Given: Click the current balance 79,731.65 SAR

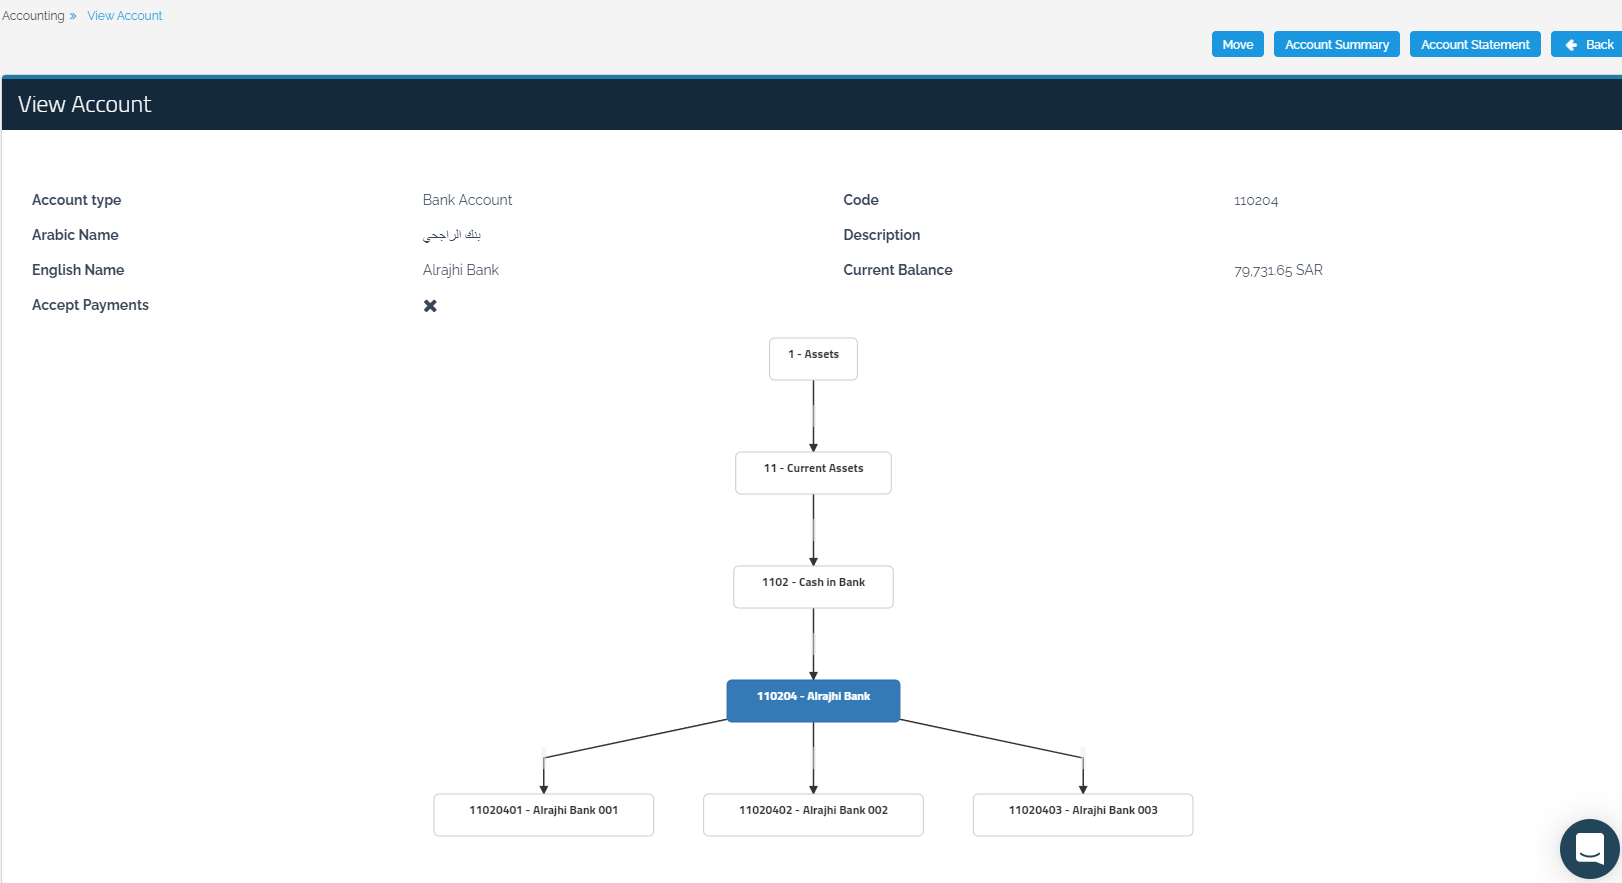Looking at the screenshot, I should [1277, 271].
